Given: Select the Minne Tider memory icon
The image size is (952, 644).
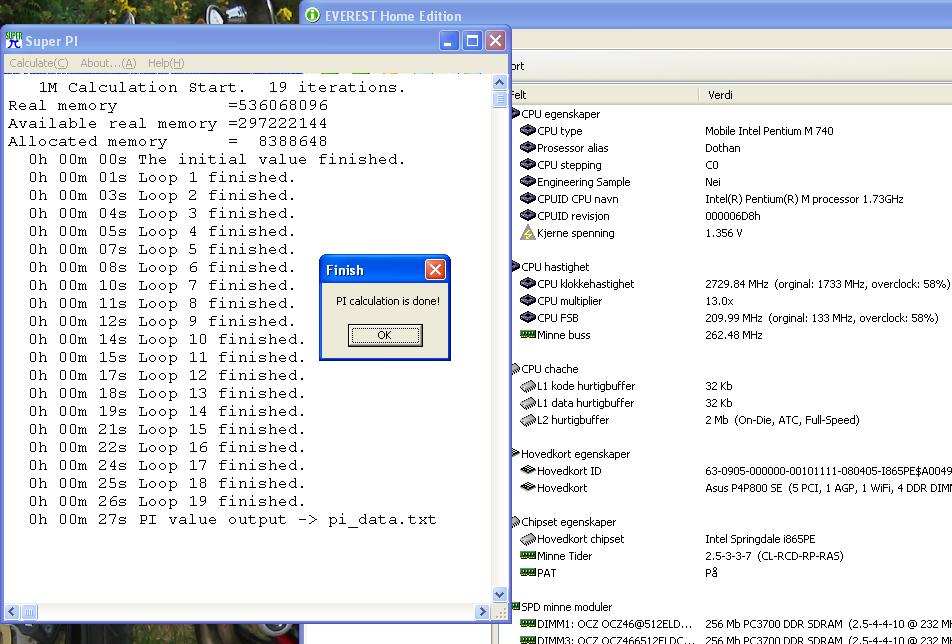Looking at the screenshot, I should [x=528, y=555].
